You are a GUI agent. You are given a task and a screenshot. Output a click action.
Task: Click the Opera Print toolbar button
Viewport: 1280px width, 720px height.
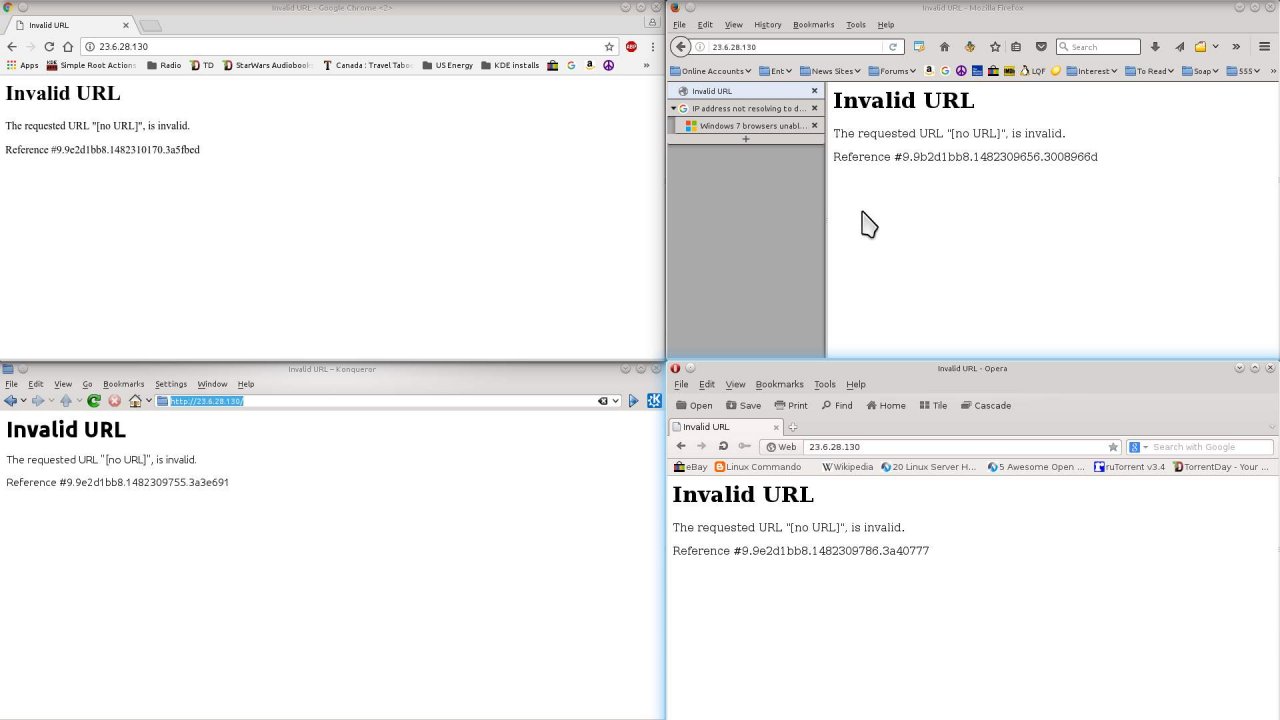coord(790,406)
